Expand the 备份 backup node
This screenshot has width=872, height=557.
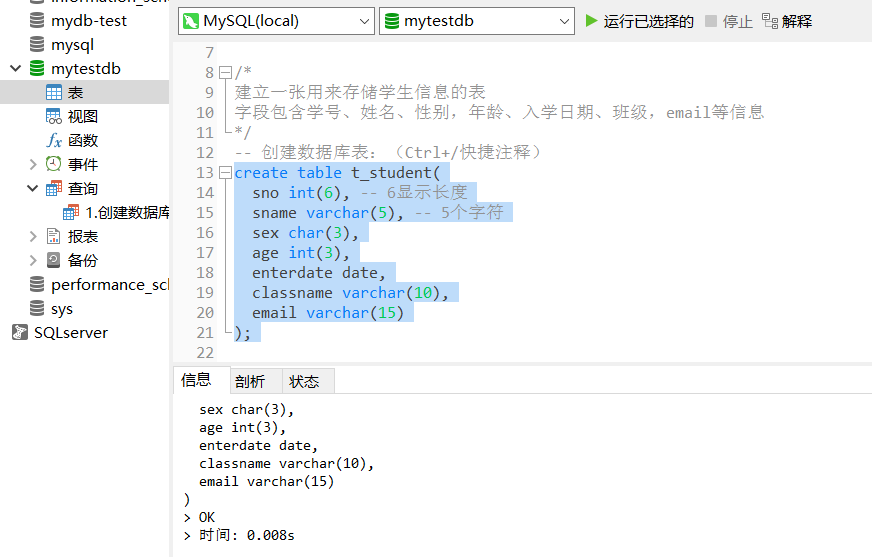[x=33, y=260]
